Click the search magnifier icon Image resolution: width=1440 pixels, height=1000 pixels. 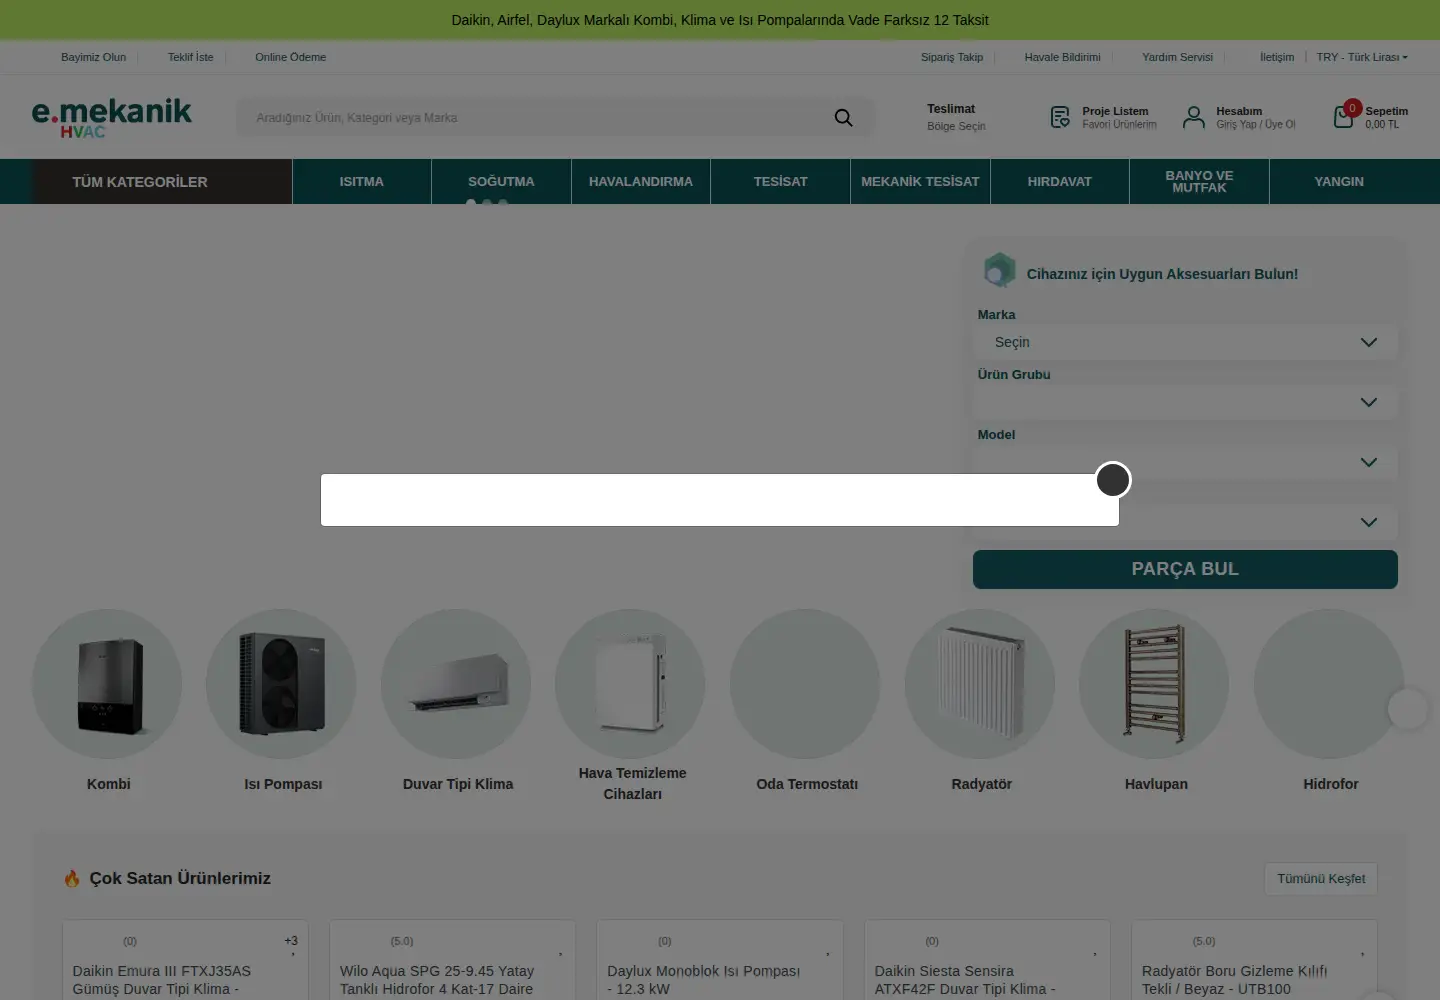coord(843,118)
